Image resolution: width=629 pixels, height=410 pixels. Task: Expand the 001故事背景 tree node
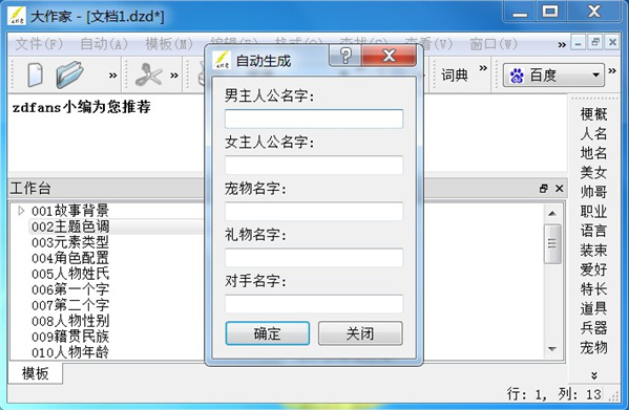[x=21, y=211]
